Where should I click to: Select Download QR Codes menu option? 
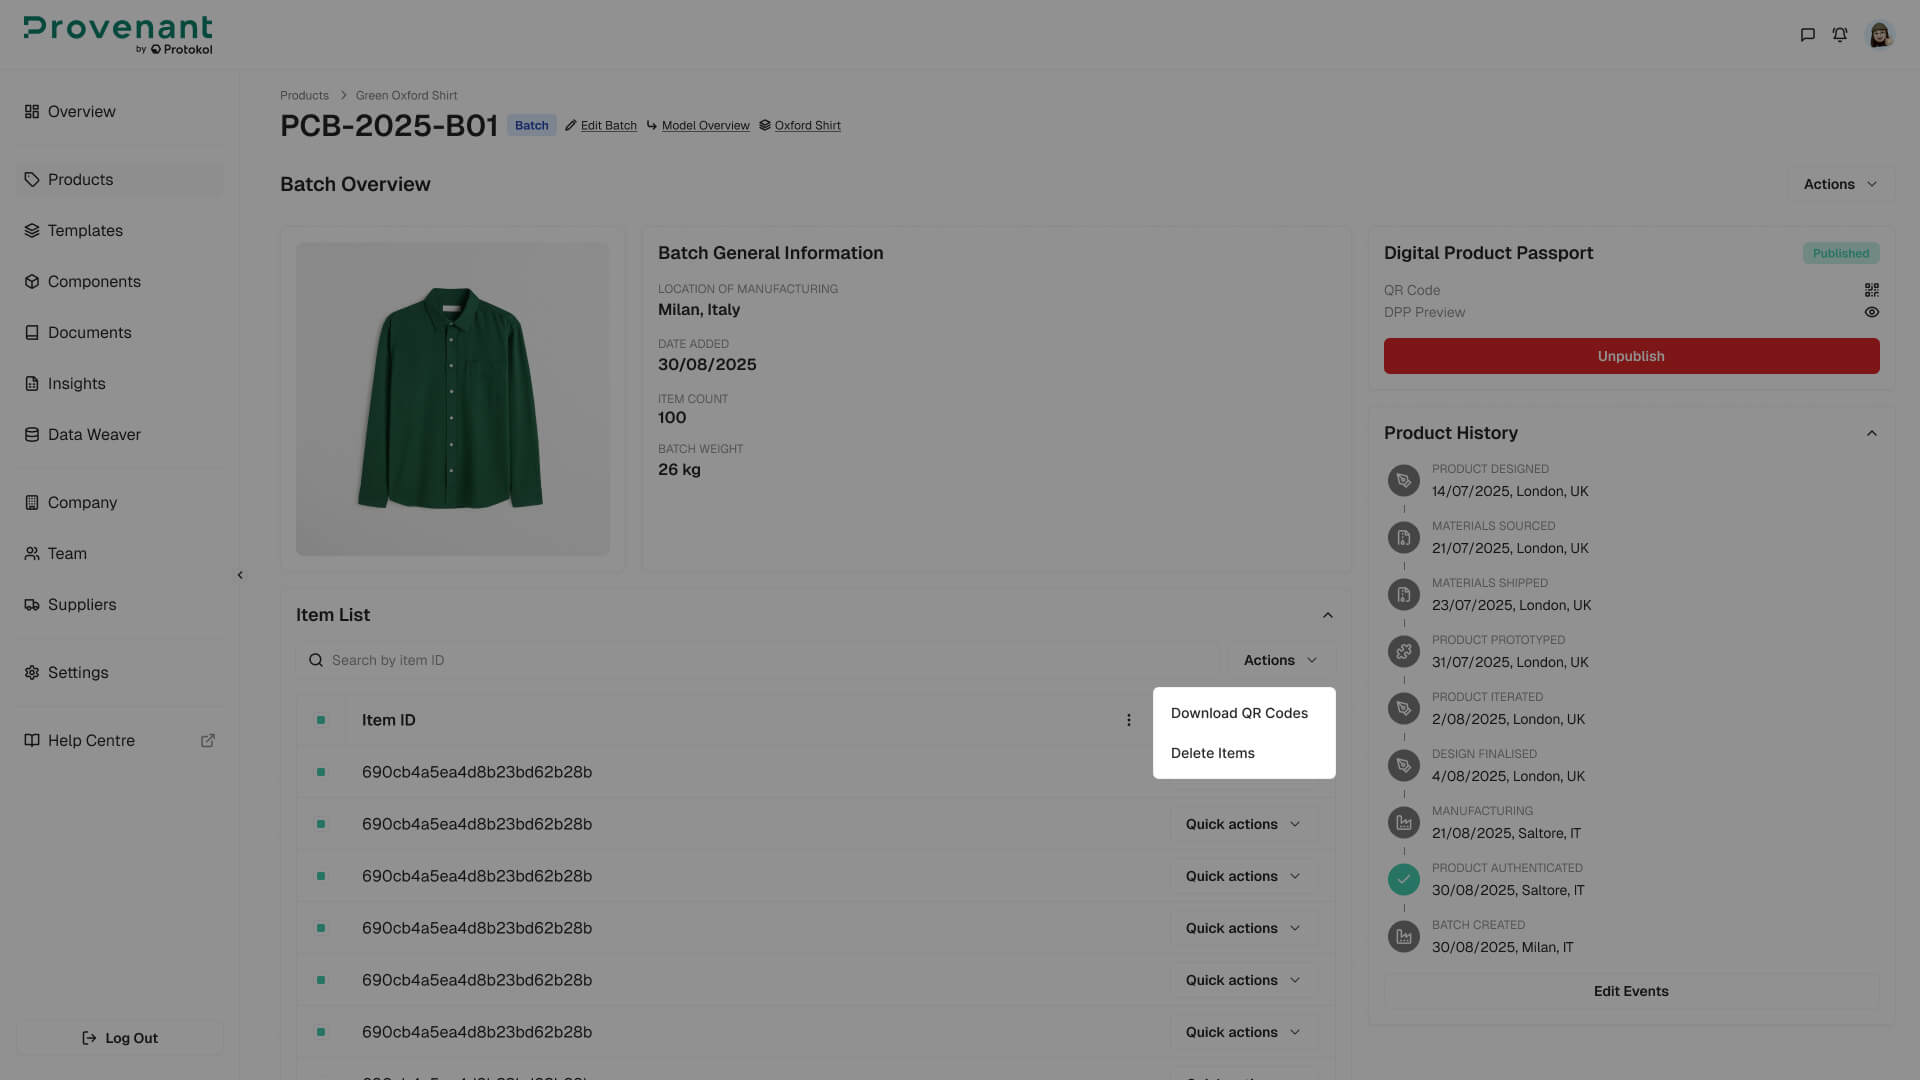(x=1244, y=713)
